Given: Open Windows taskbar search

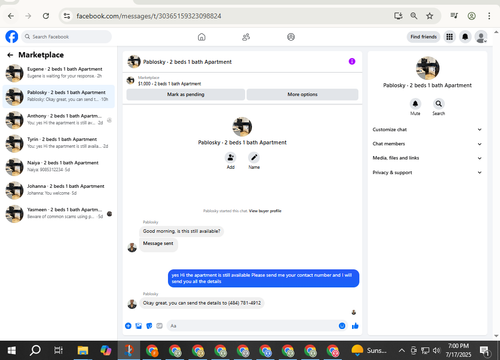Looking at the screenshot, I should [x=35, y=350].
